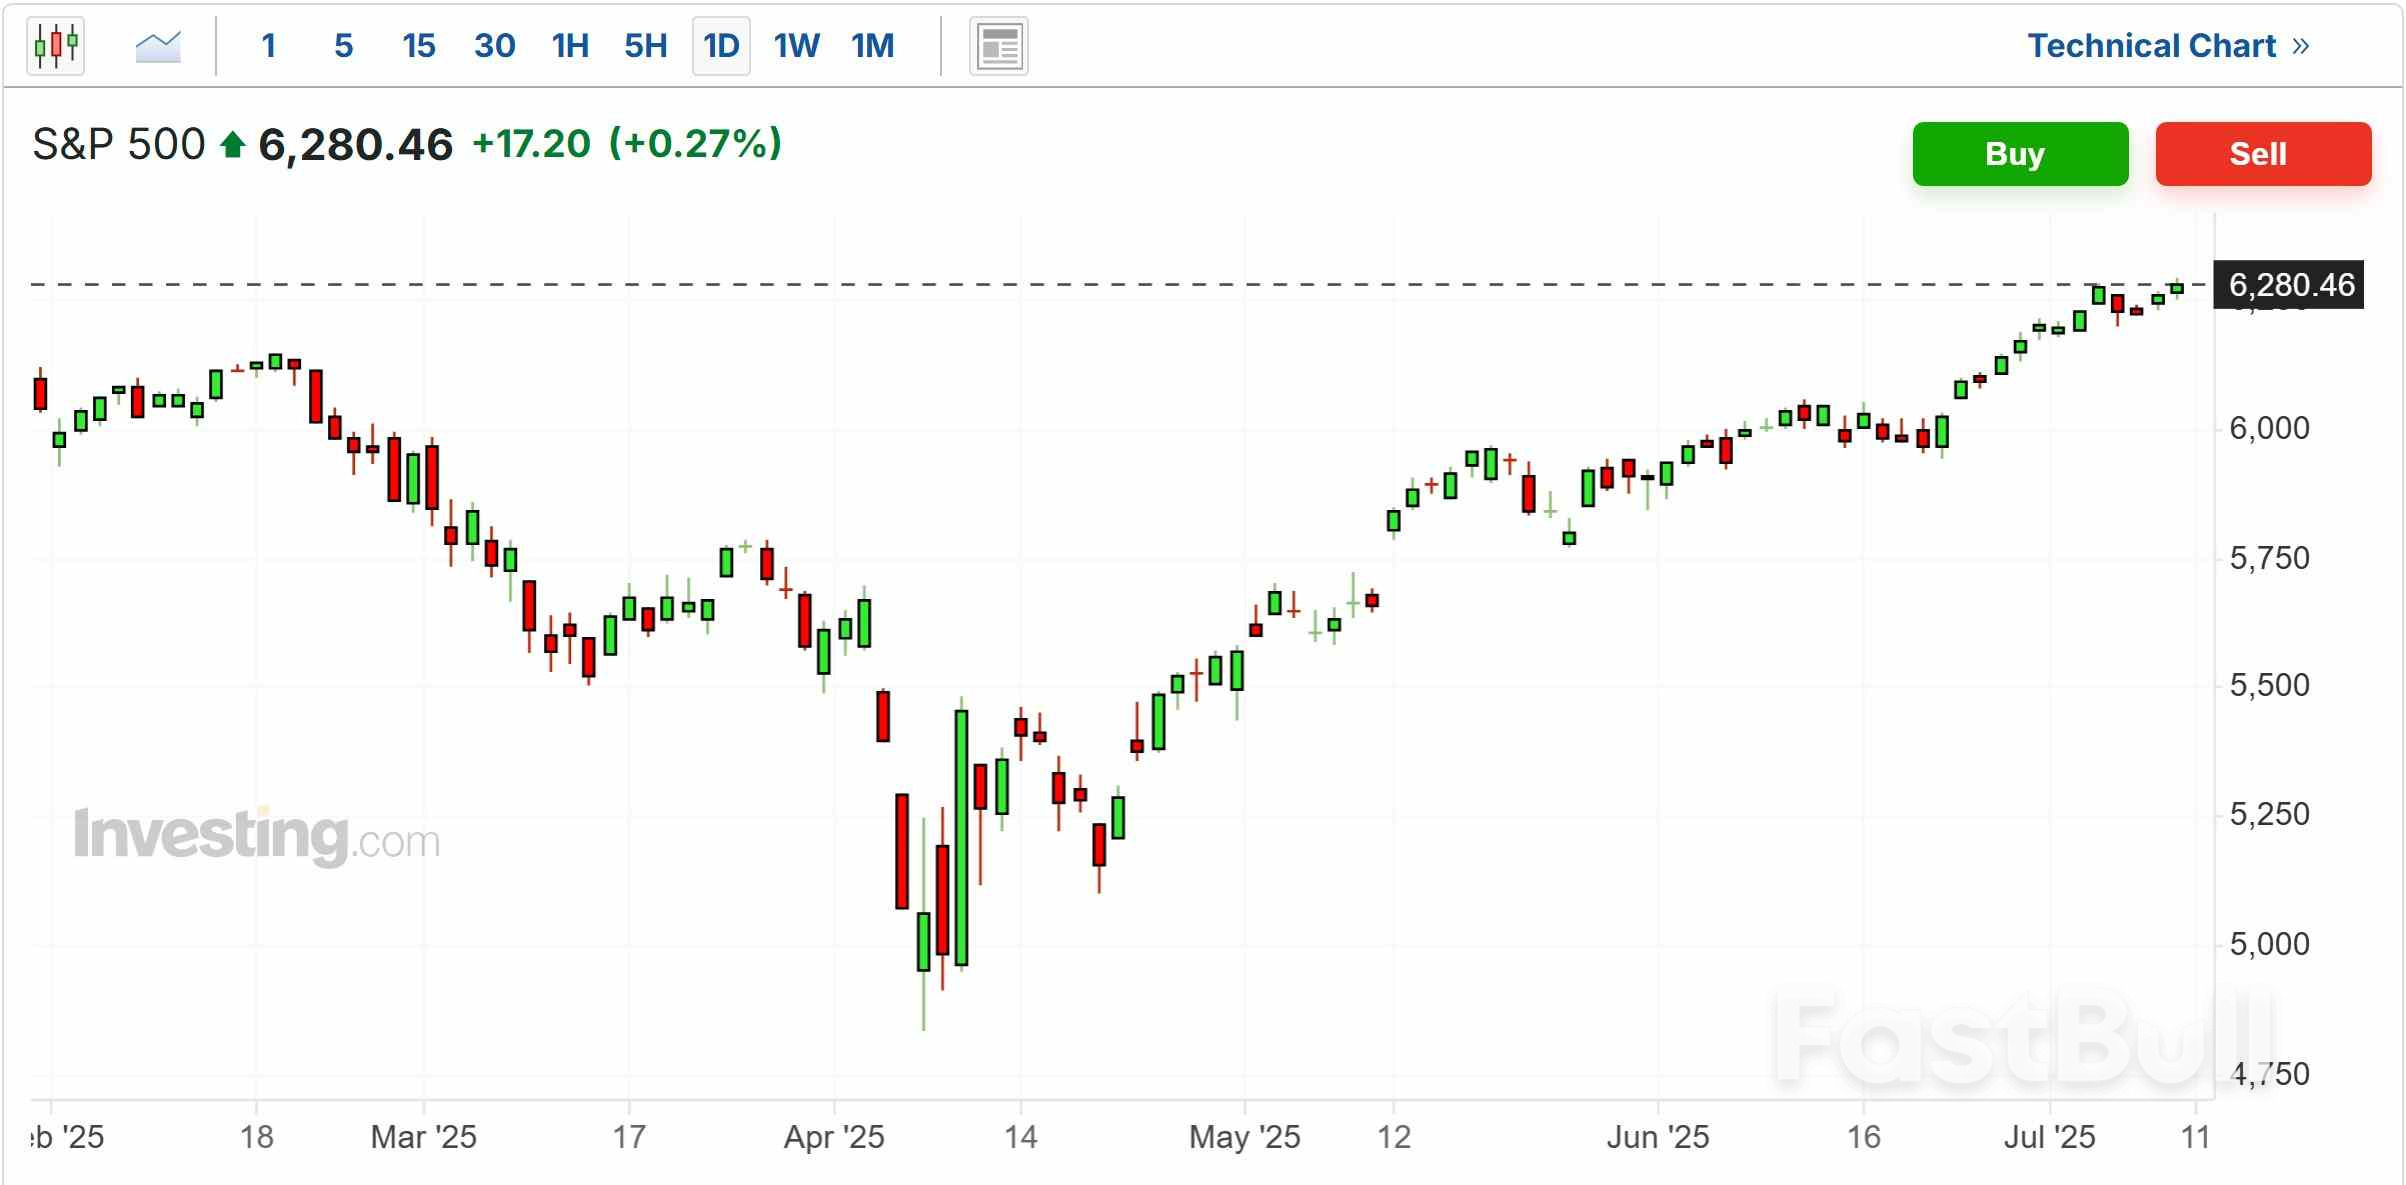2406x1185 pixels.
Task: Select the 1D timeframe
Action: coord(720,46)
